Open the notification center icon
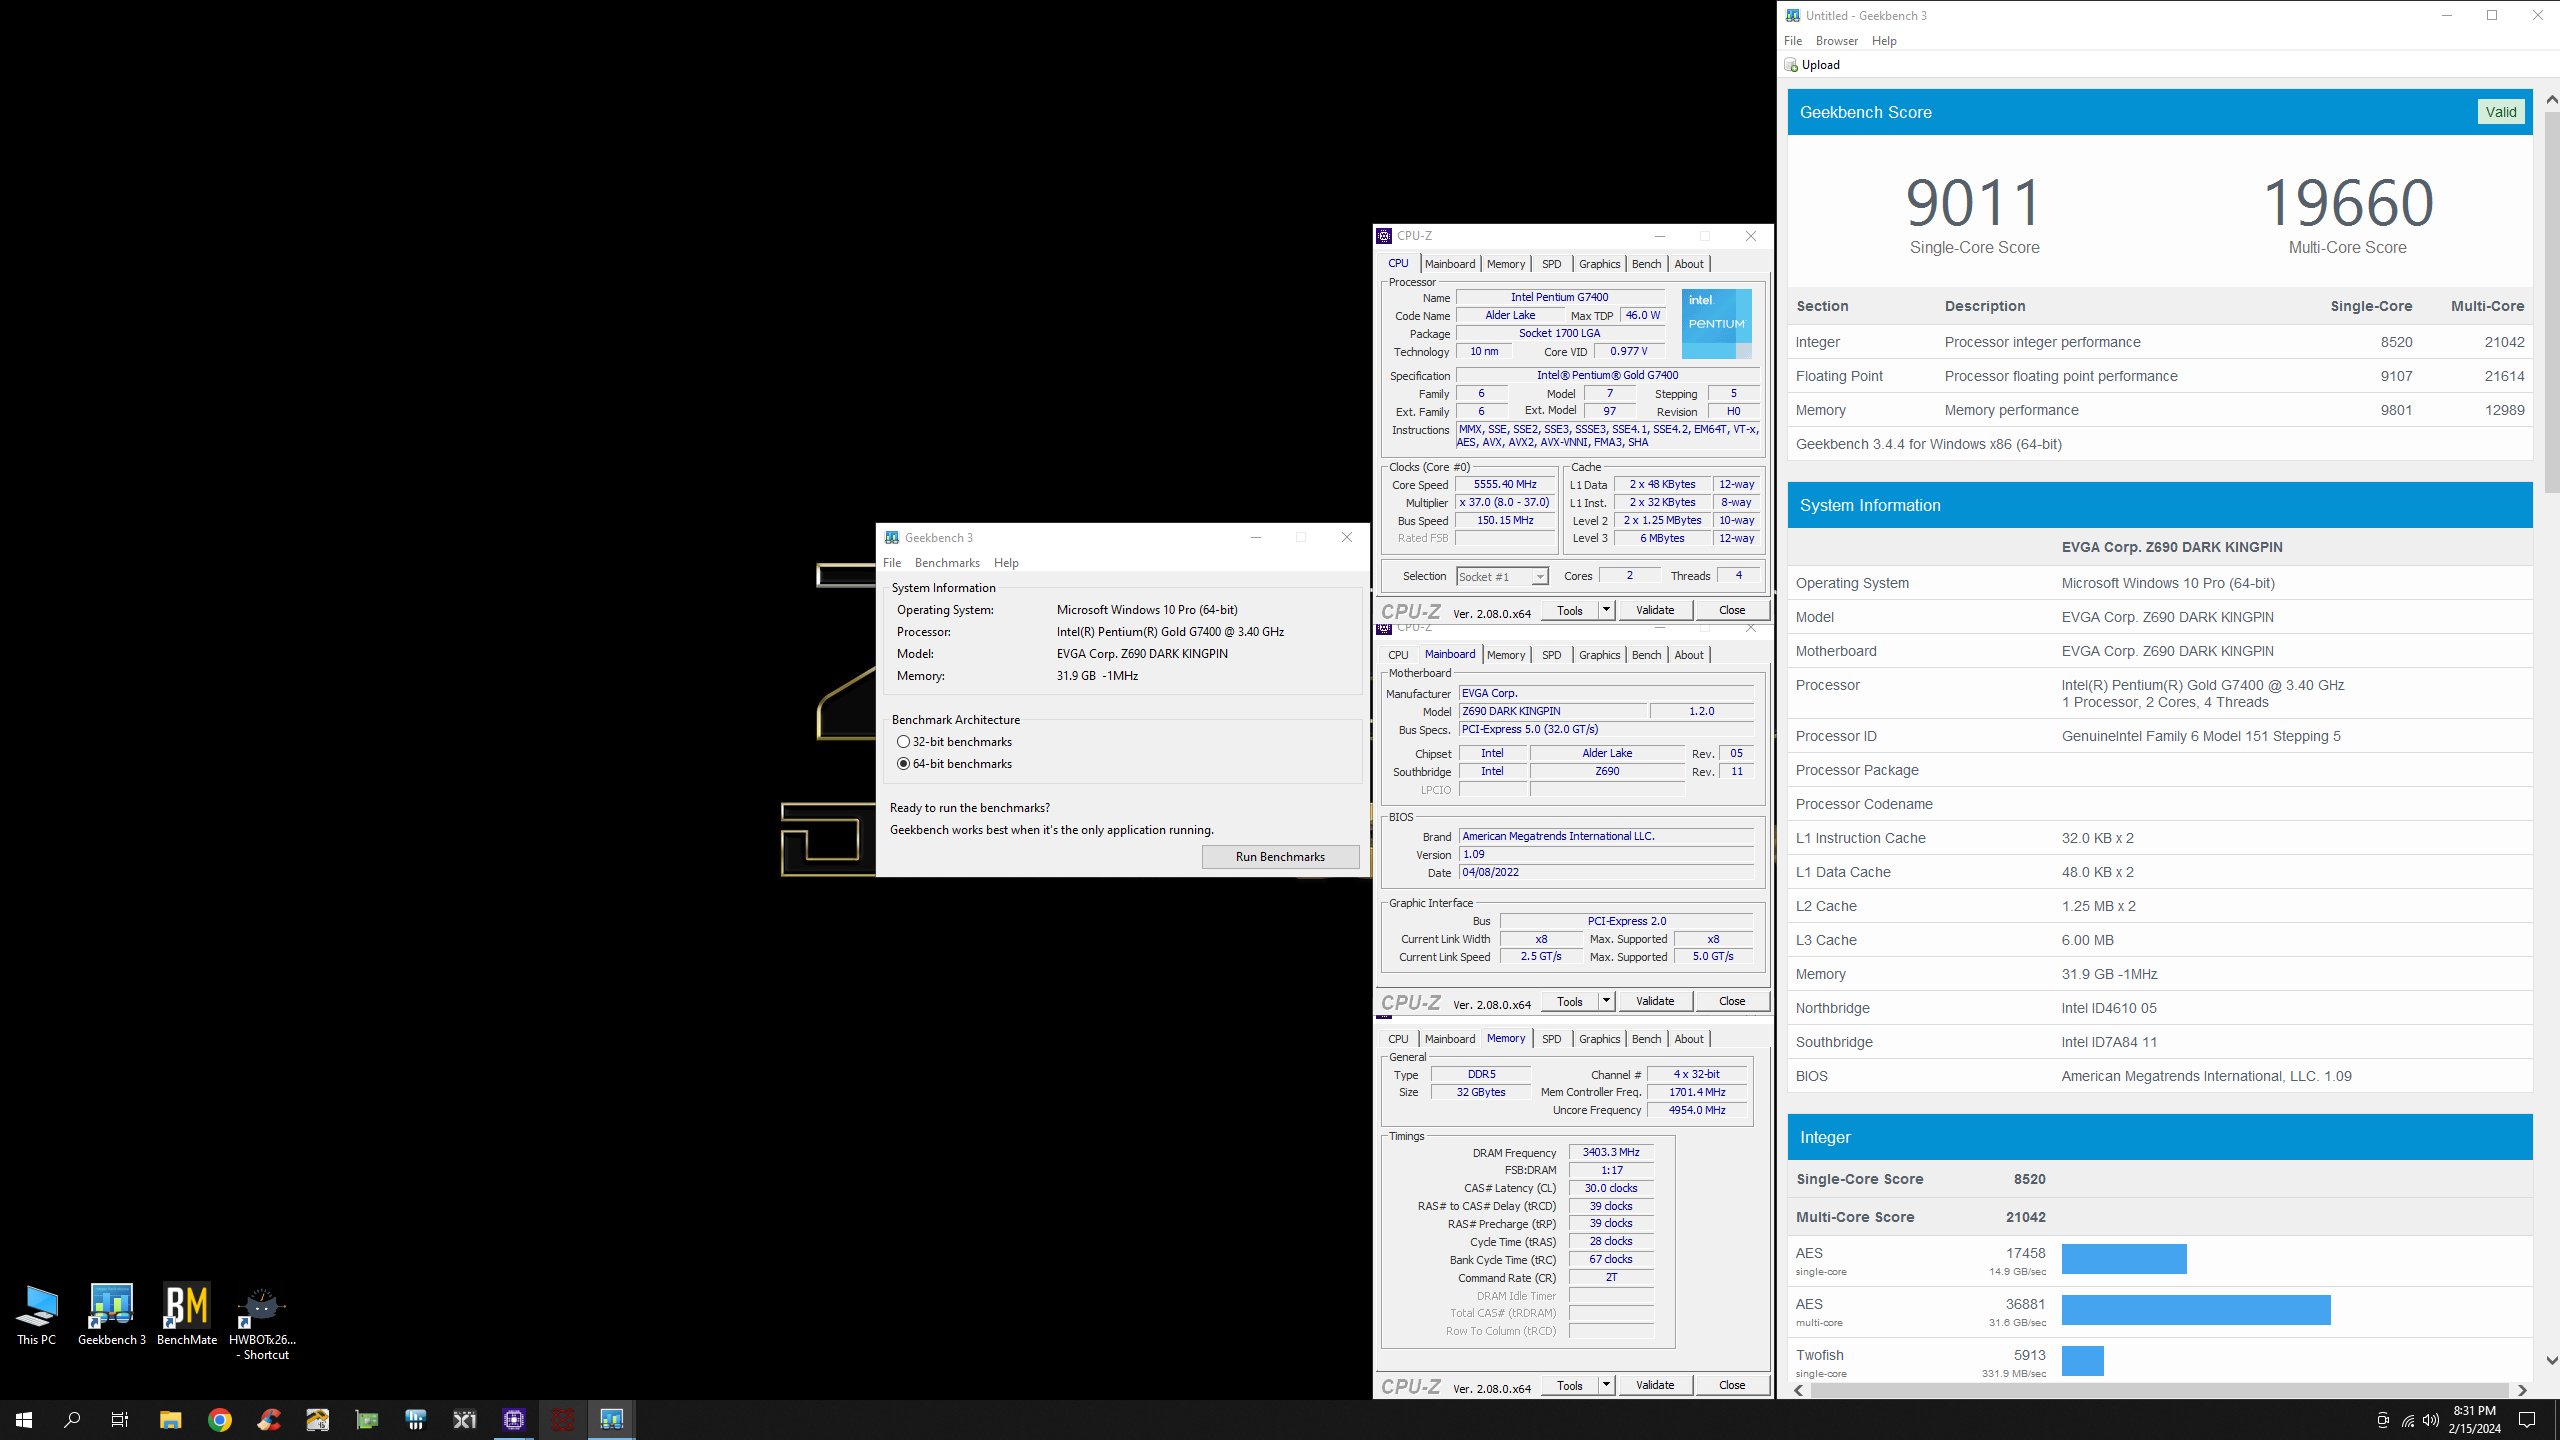2560x1440 pixels. pos(2527,1420)
